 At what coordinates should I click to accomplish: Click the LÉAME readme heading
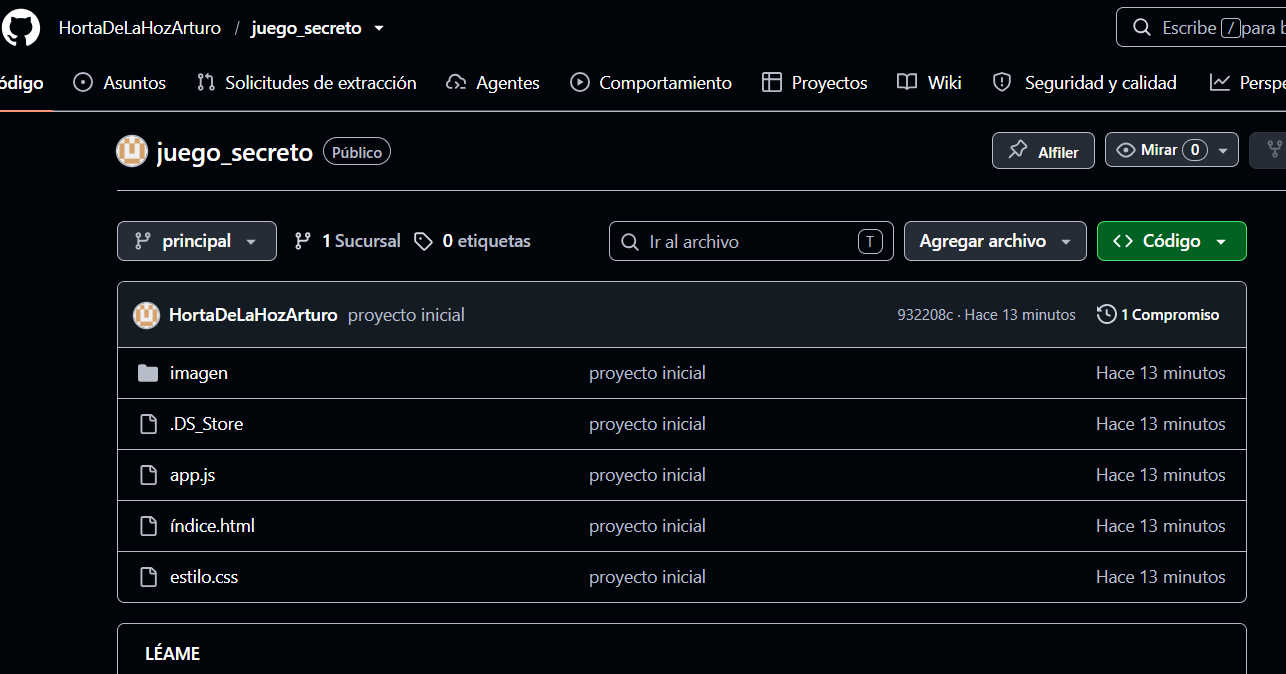[173, 654]
